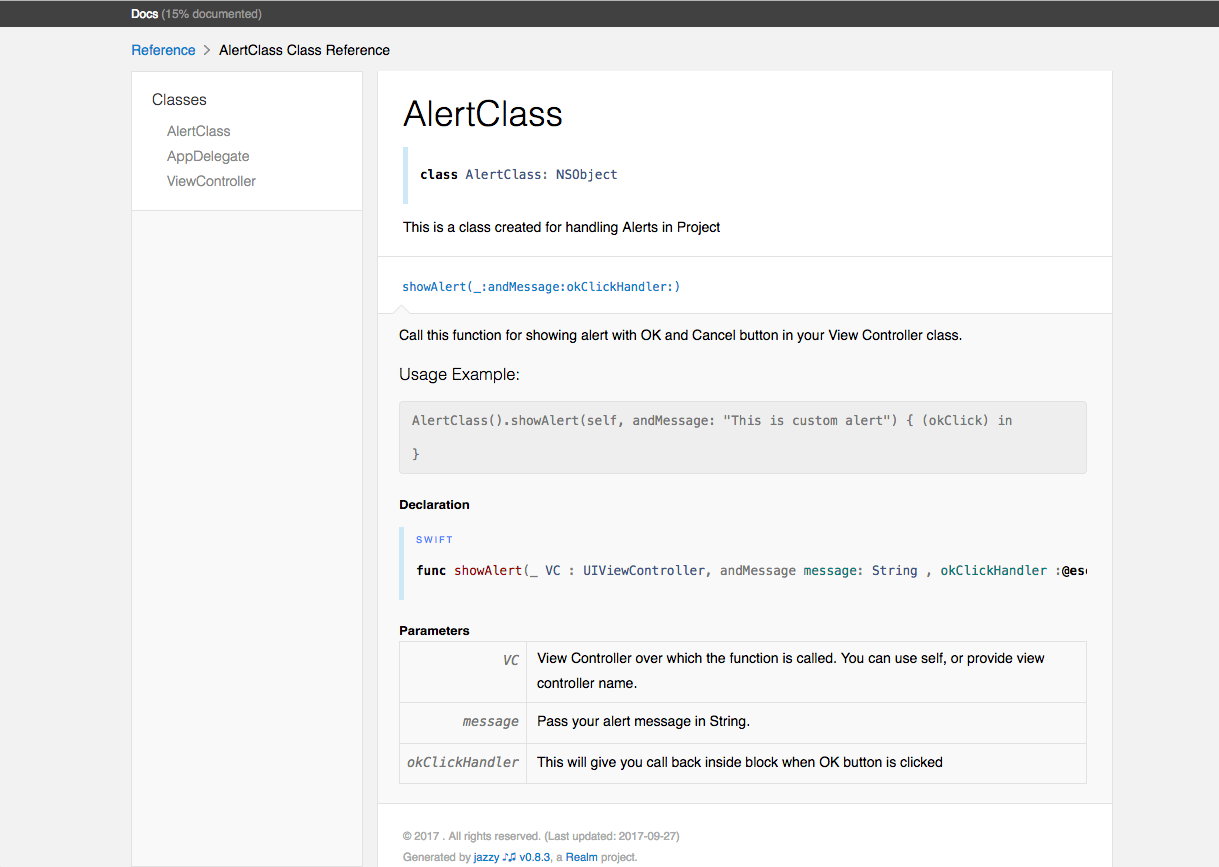Select AlertClass in the sidebar
The height and width of the screenshot is (867, 1219).
(198, 131)
